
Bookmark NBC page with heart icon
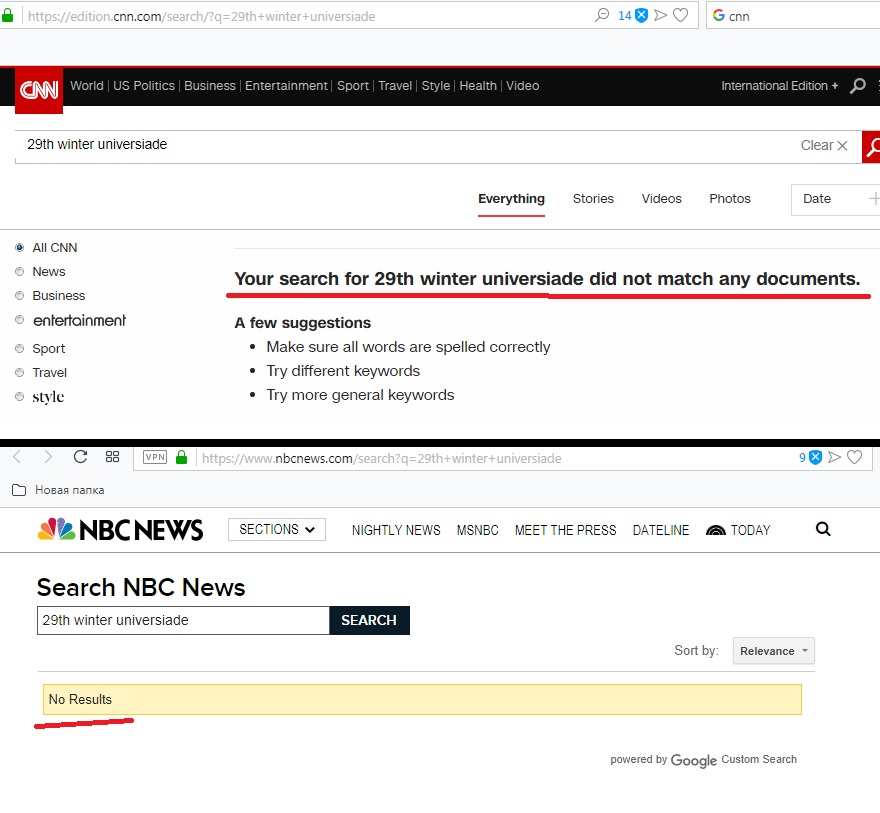[x=854, y=457]
